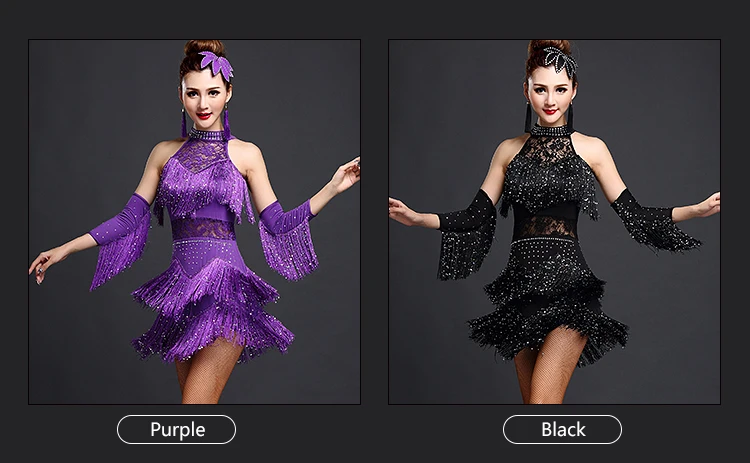The width and height of the screenshot is (750, 463).
Task: Open the black fringe dress photo
Action: (x=554, y=222)
